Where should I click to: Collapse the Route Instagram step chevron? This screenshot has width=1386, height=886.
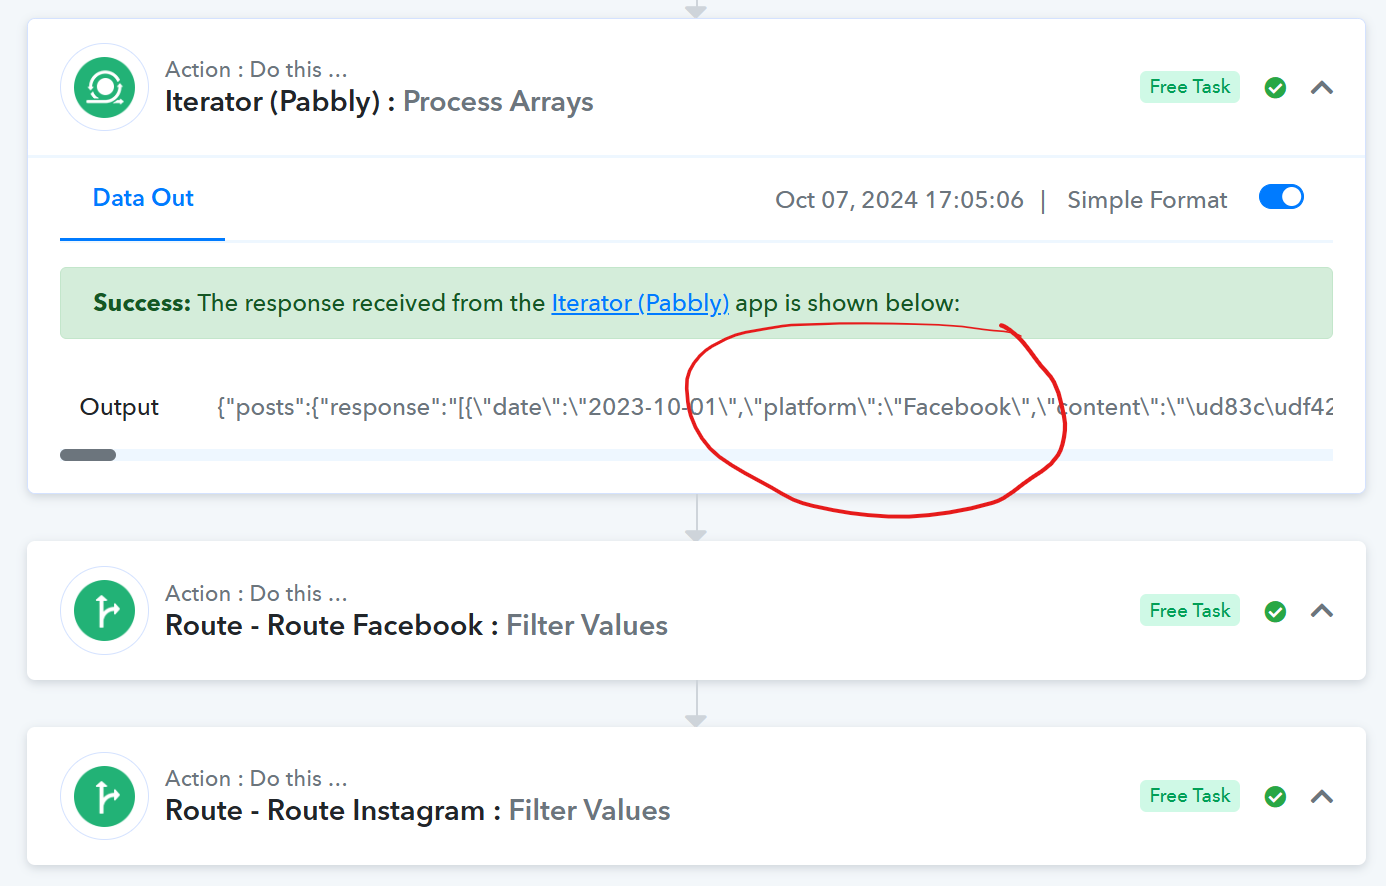(1322, 796)
